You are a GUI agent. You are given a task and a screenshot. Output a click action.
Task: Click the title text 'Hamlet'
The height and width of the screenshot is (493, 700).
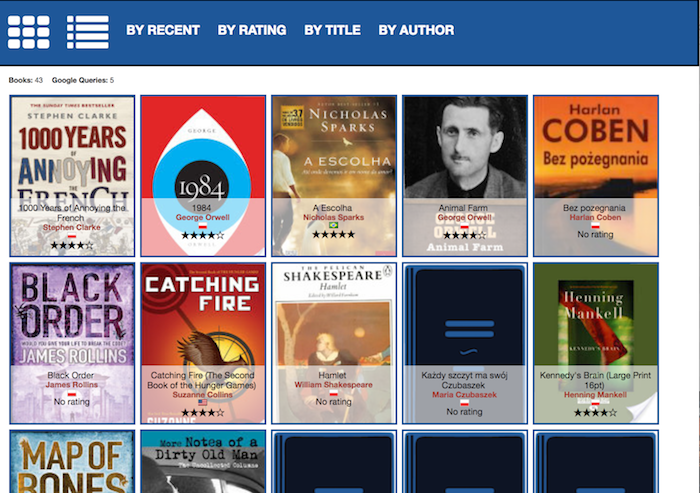(x=332, y=376)
